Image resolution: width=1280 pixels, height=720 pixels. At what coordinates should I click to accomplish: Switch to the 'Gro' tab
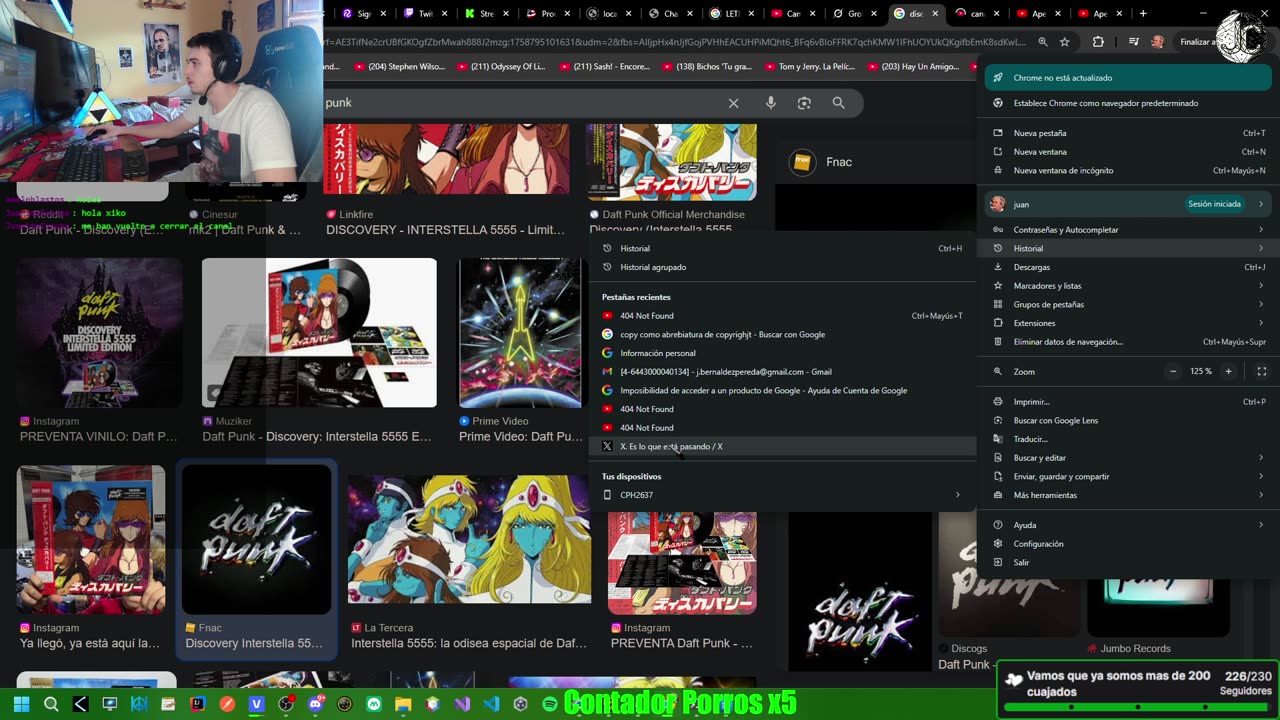click(848, 14)
